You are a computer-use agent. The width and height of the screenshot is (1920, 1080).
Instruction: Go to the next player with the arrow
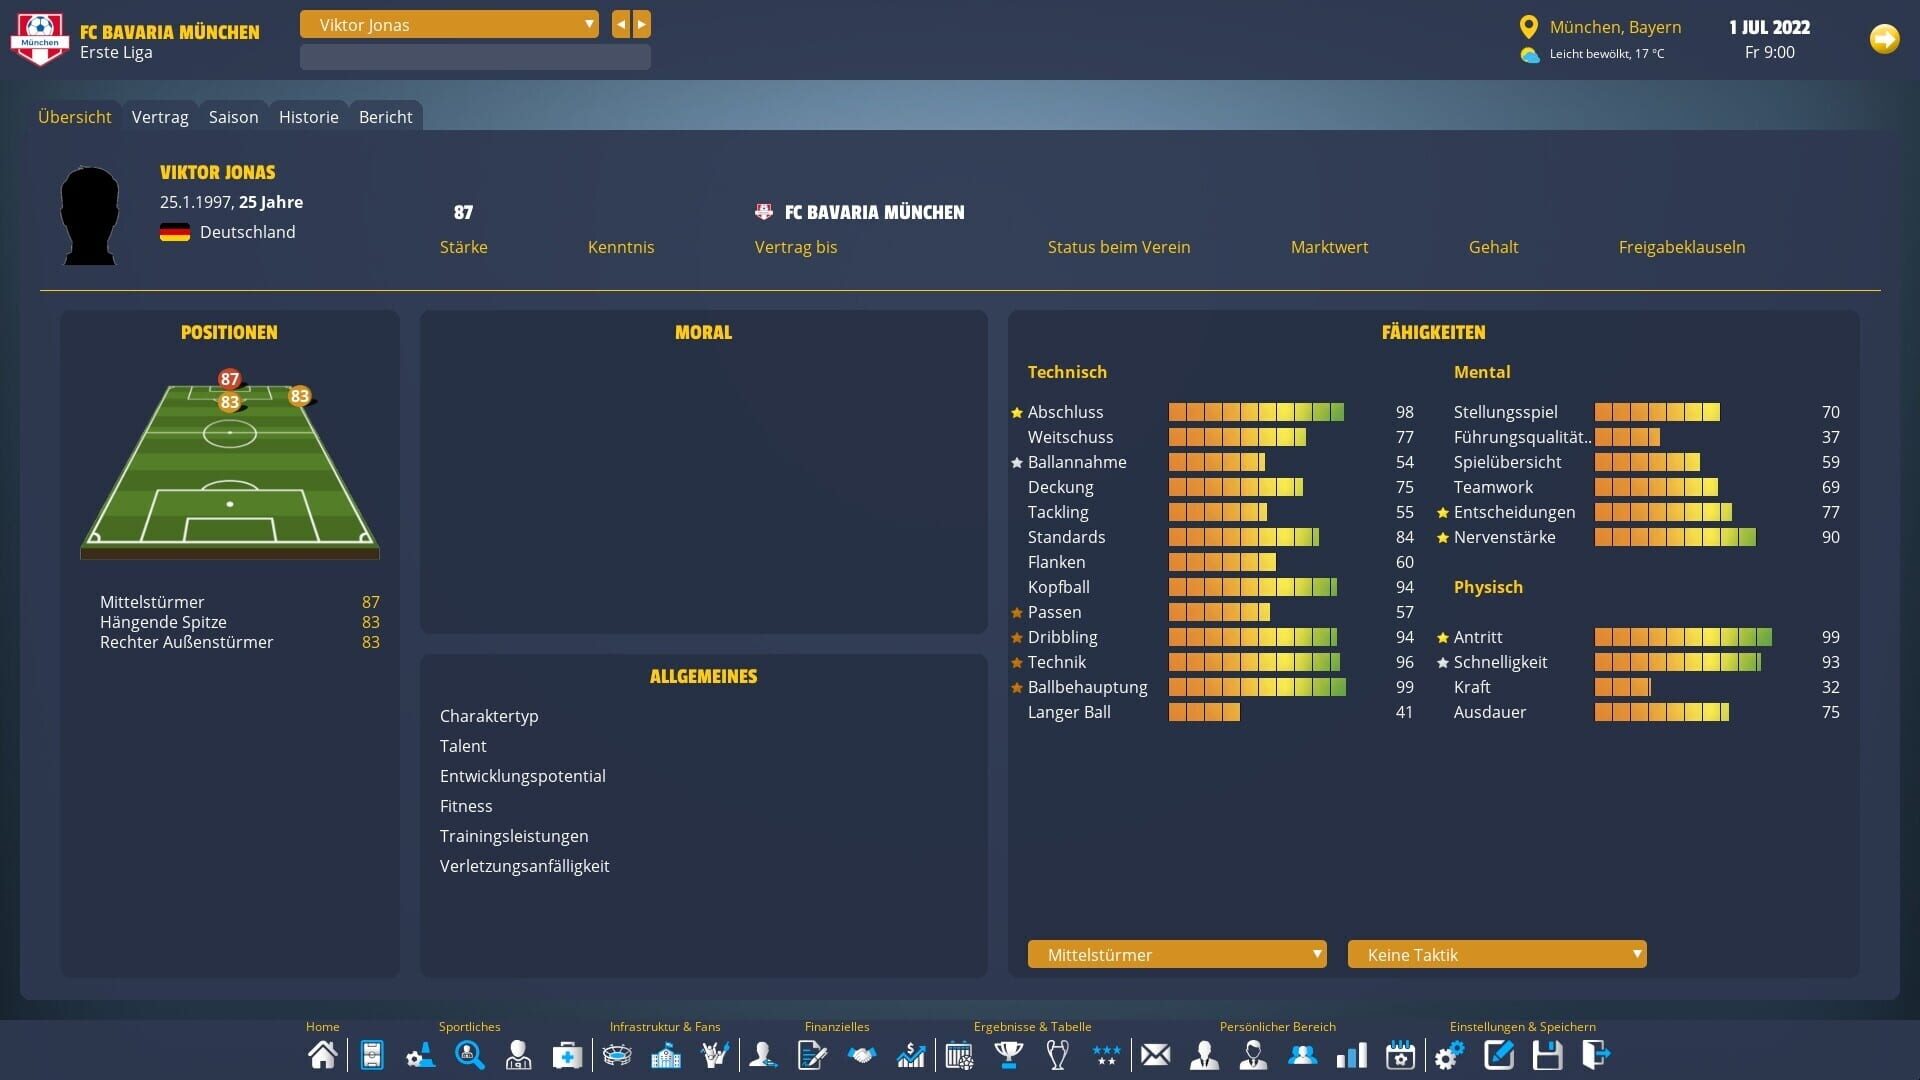click(642, 24)
